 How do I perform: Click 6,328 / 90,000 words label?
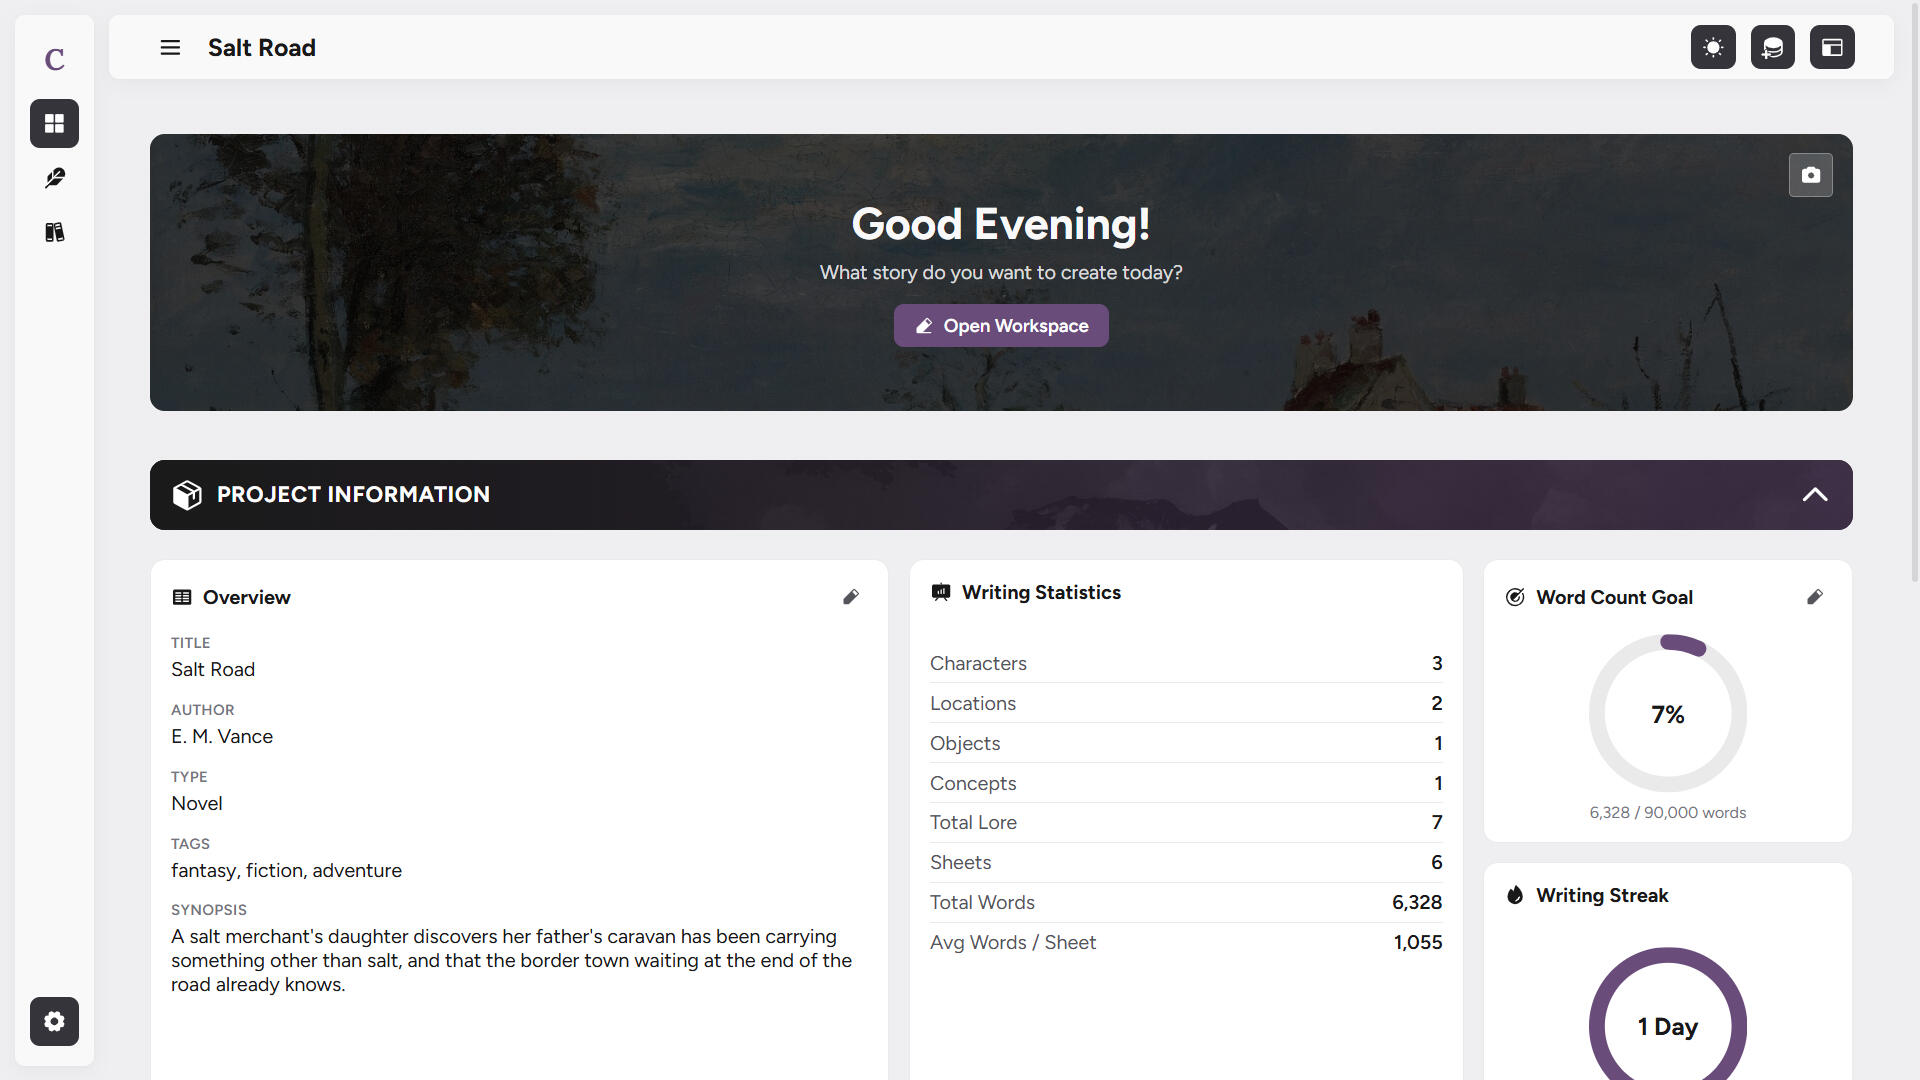(1668, 813)
